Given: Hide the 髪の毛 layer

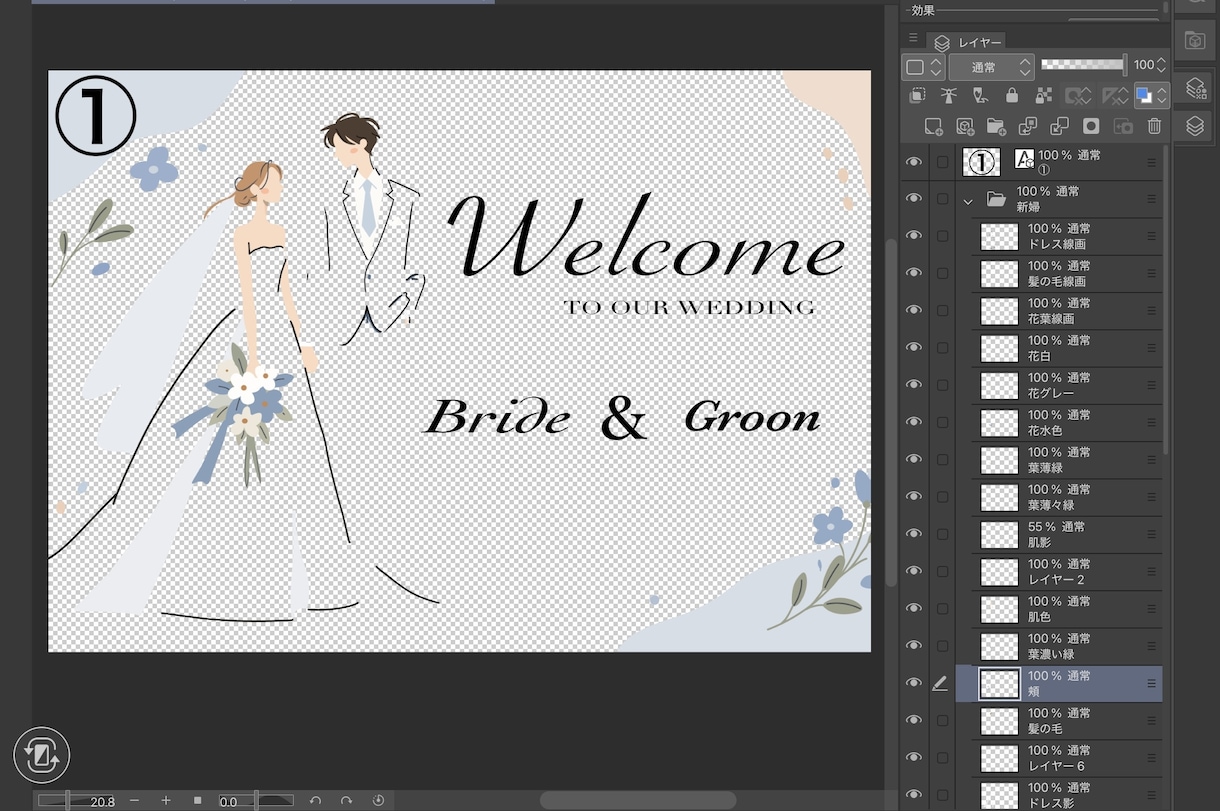Looking at the screenshot, I should pos(913,720).
